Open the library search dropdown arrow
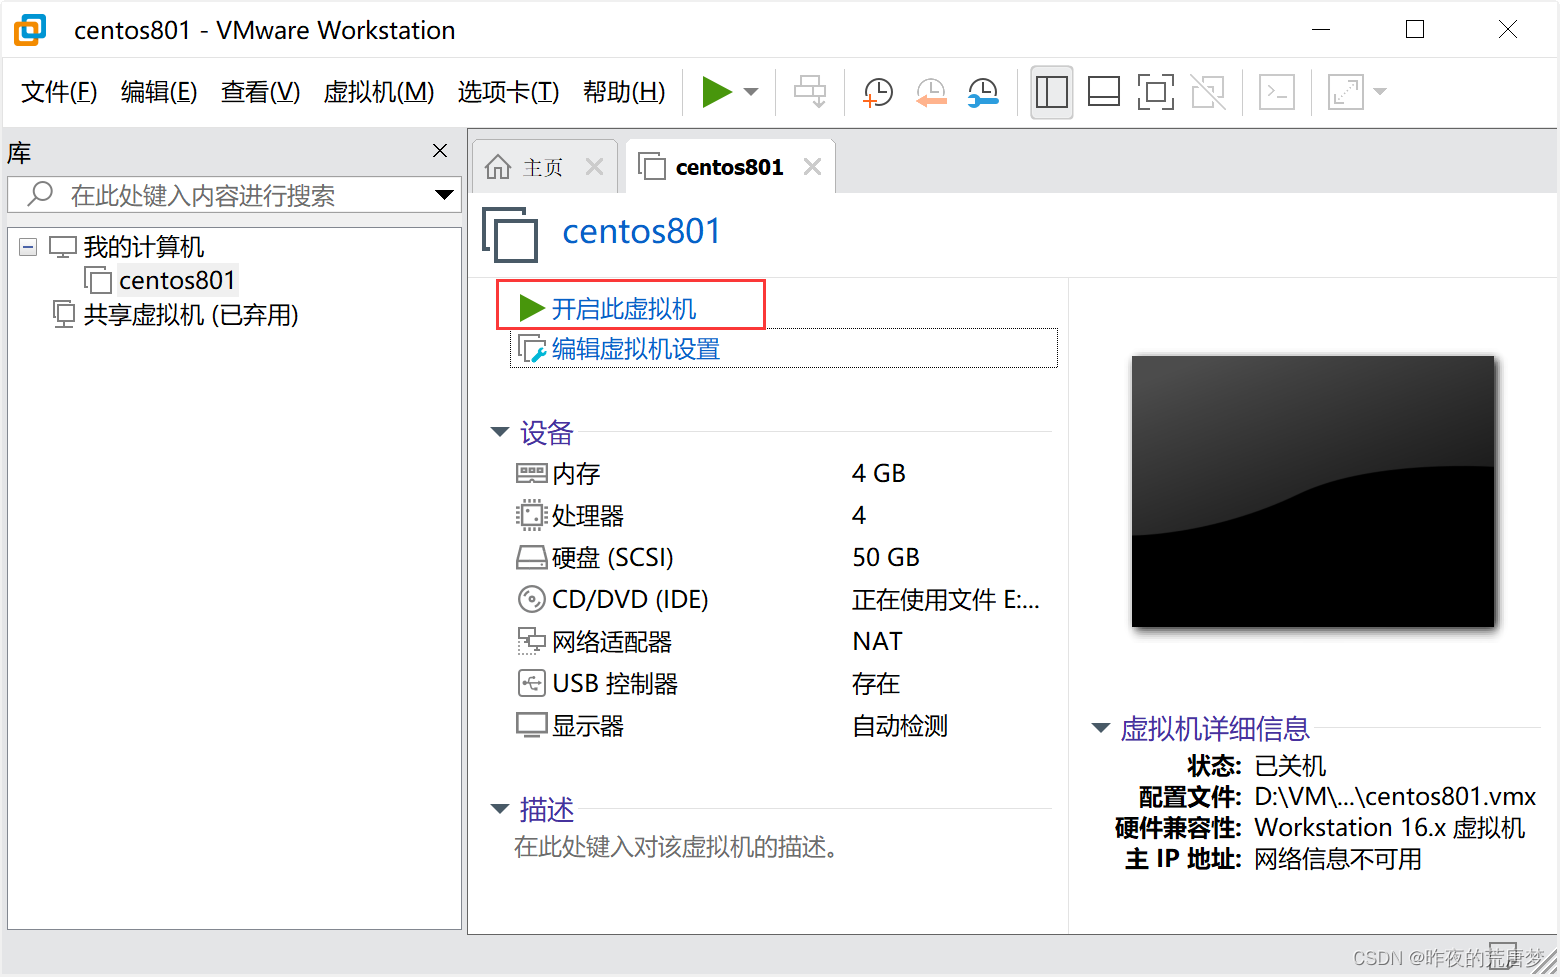Viewport: 1560px width, 977px height. [445, 195]
